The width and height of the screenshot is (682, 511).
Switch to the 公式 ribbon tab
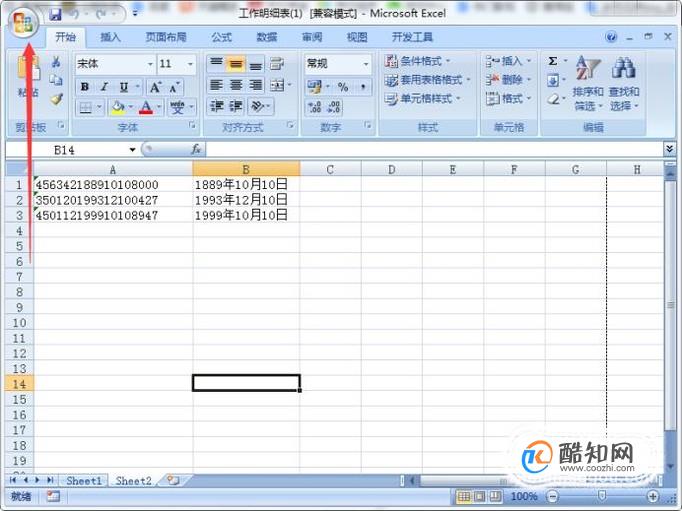[221, 37]
